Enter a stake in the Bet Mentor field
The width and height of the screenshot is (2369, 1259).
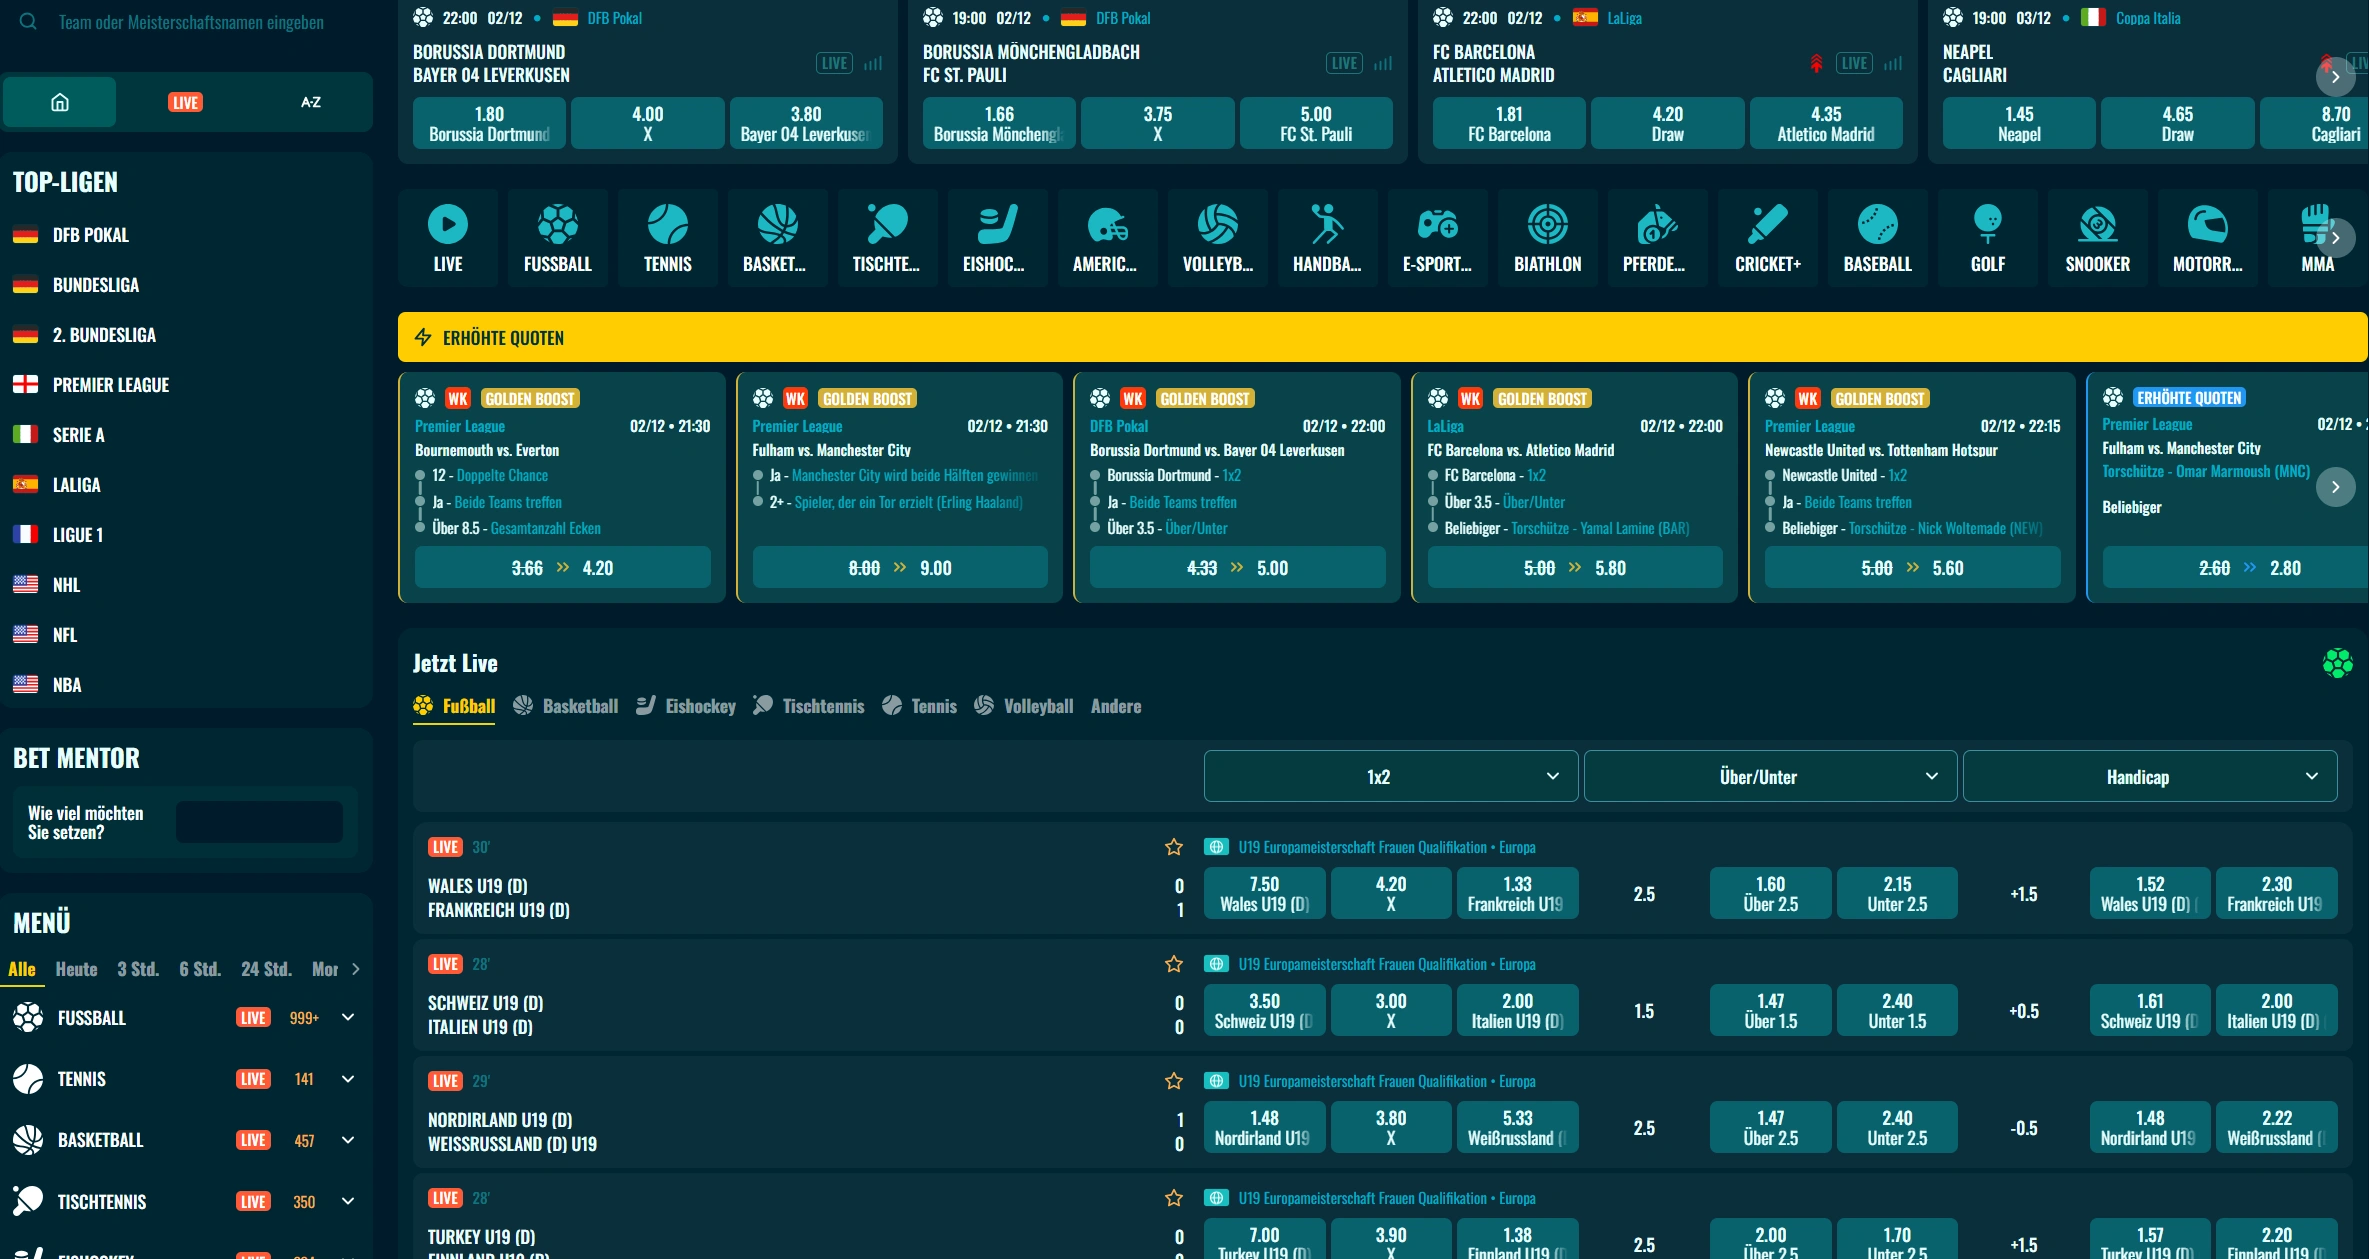(x=258, y=821)
